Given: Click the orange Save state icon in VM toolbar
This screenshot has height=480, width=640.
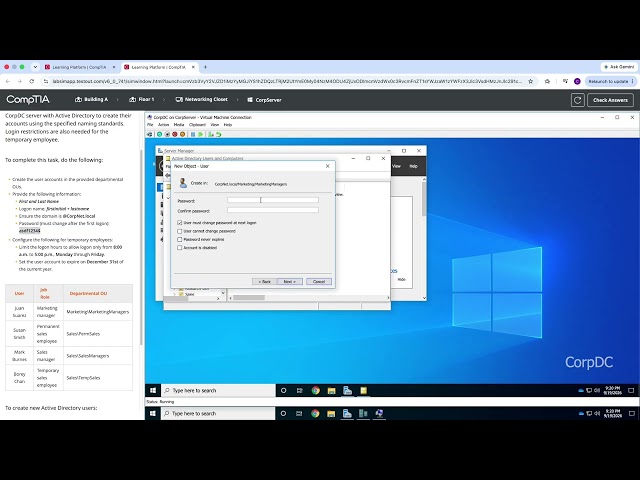Looking at the screenshot, I should coord(182,134).
